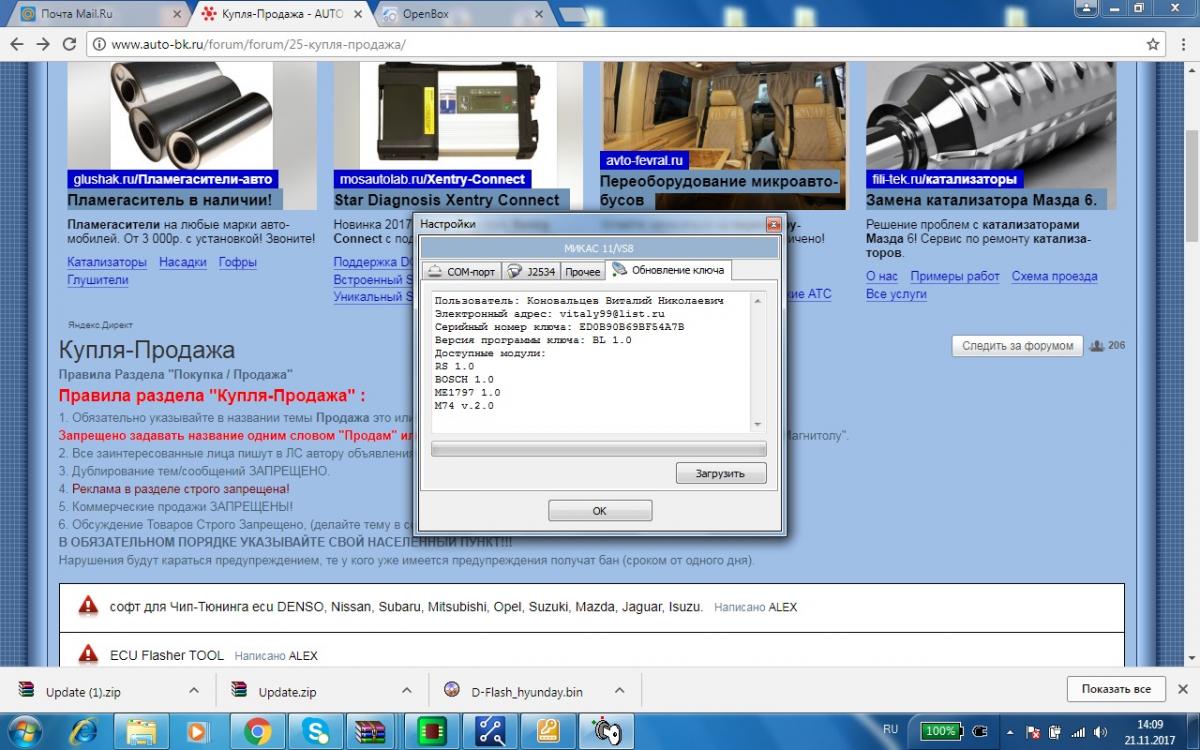
Task: Bookmark this page with the star icon
Action: point(1152,45)
